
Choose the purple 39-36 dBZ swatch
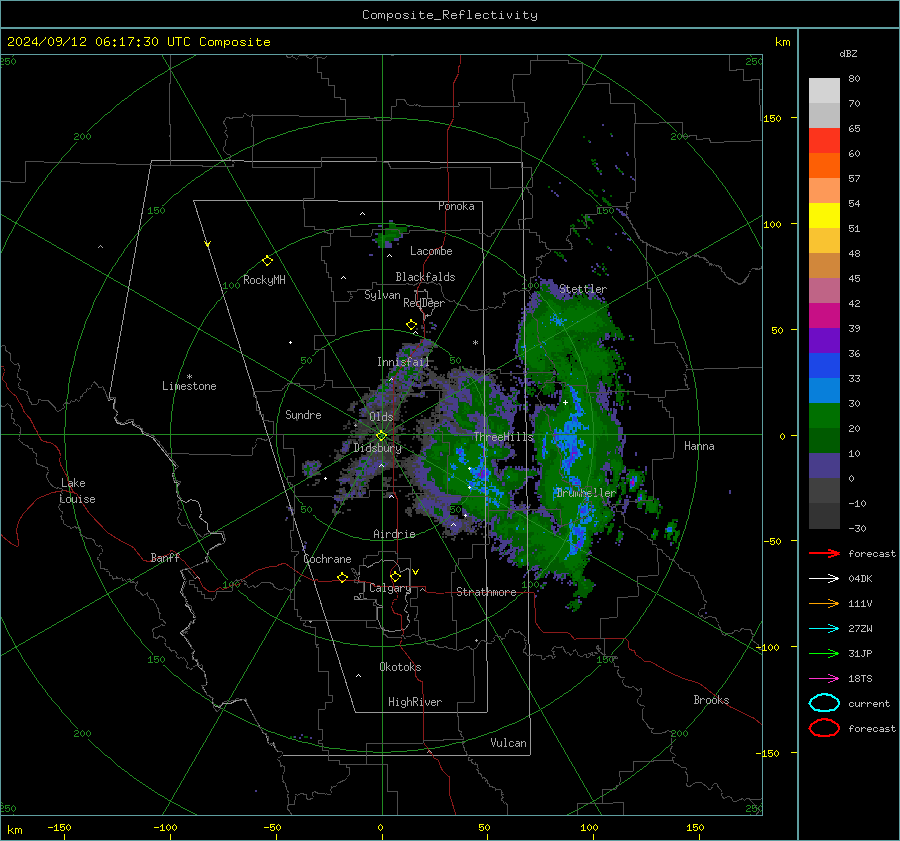pos(824,340)
